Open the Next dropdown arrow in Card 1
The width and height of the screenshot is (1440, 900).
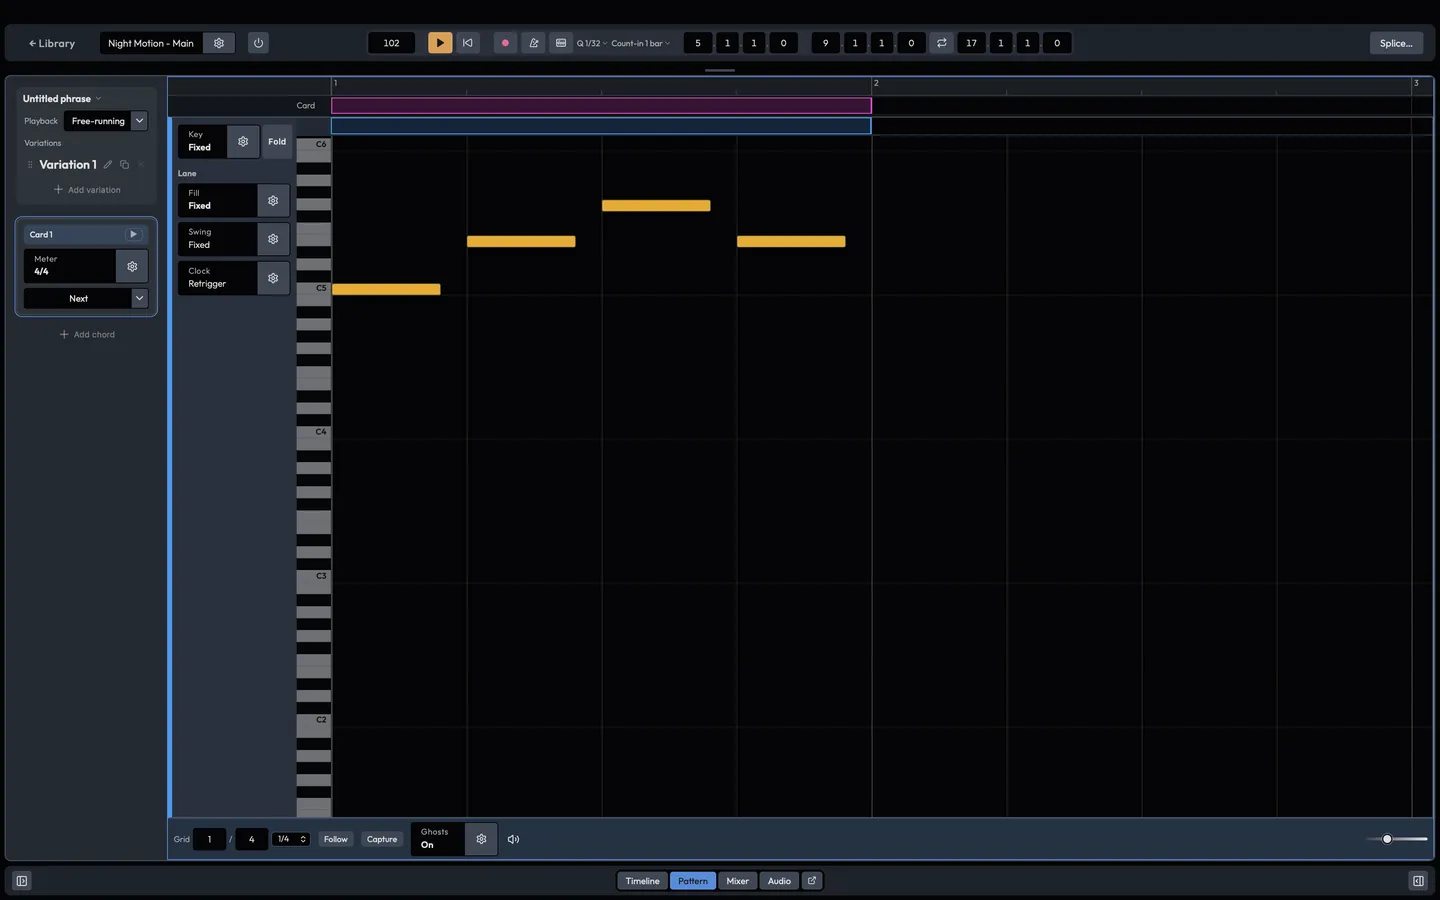point(140,298)
